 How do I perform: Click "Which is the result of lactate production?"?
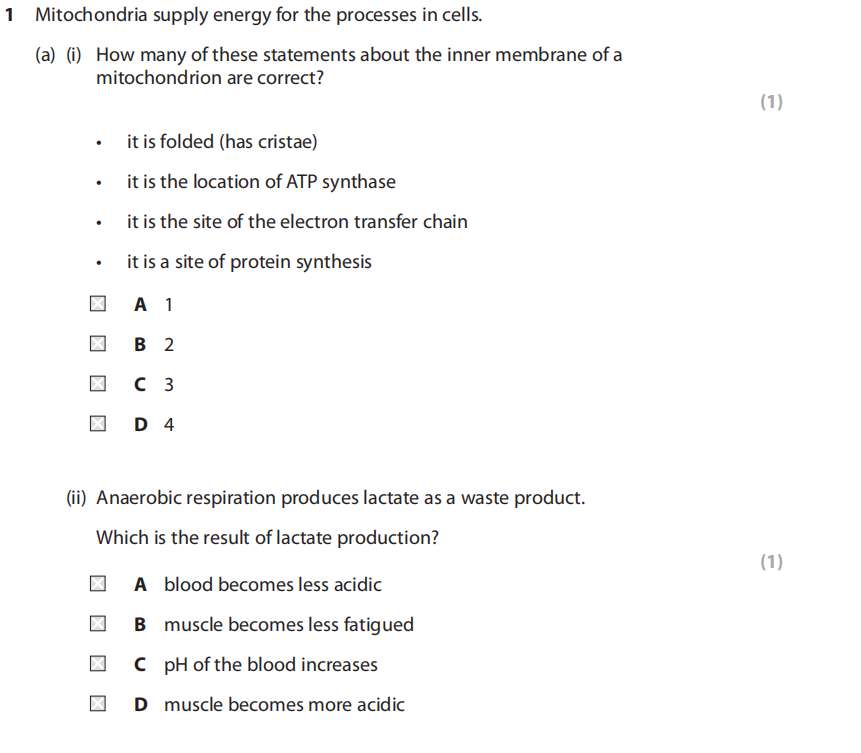tap(267, 538)
